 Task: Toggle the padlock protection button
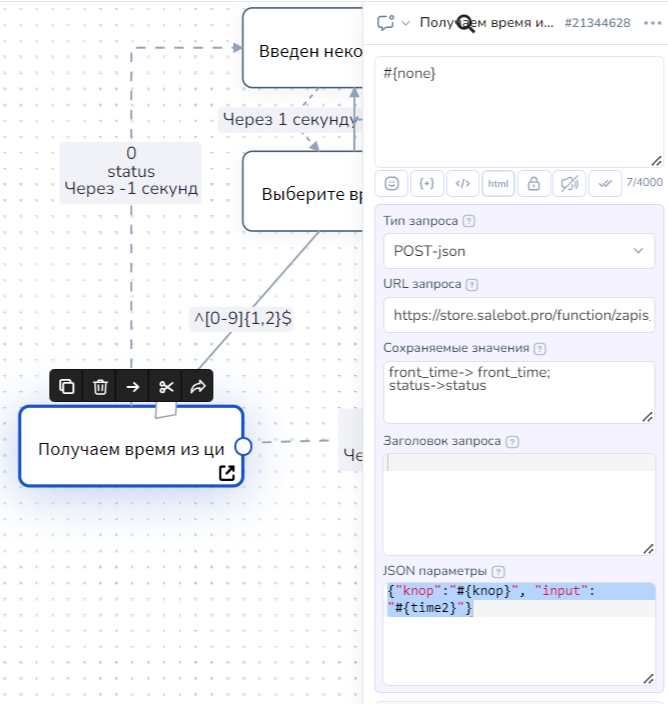point(533,183)
